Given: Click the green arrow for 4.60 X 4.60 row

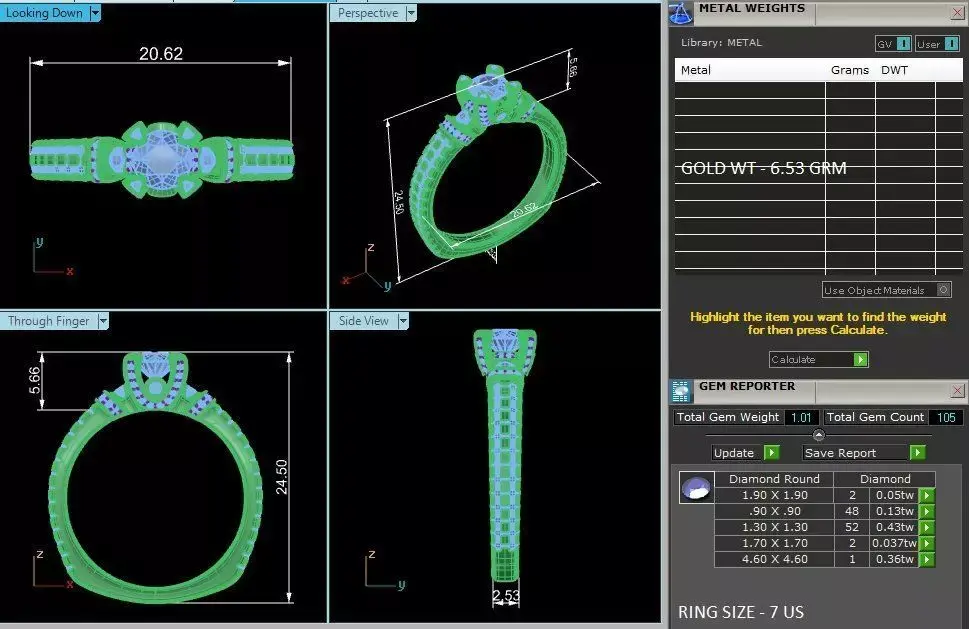Looking at the screenshot, I should click(926, 559).
